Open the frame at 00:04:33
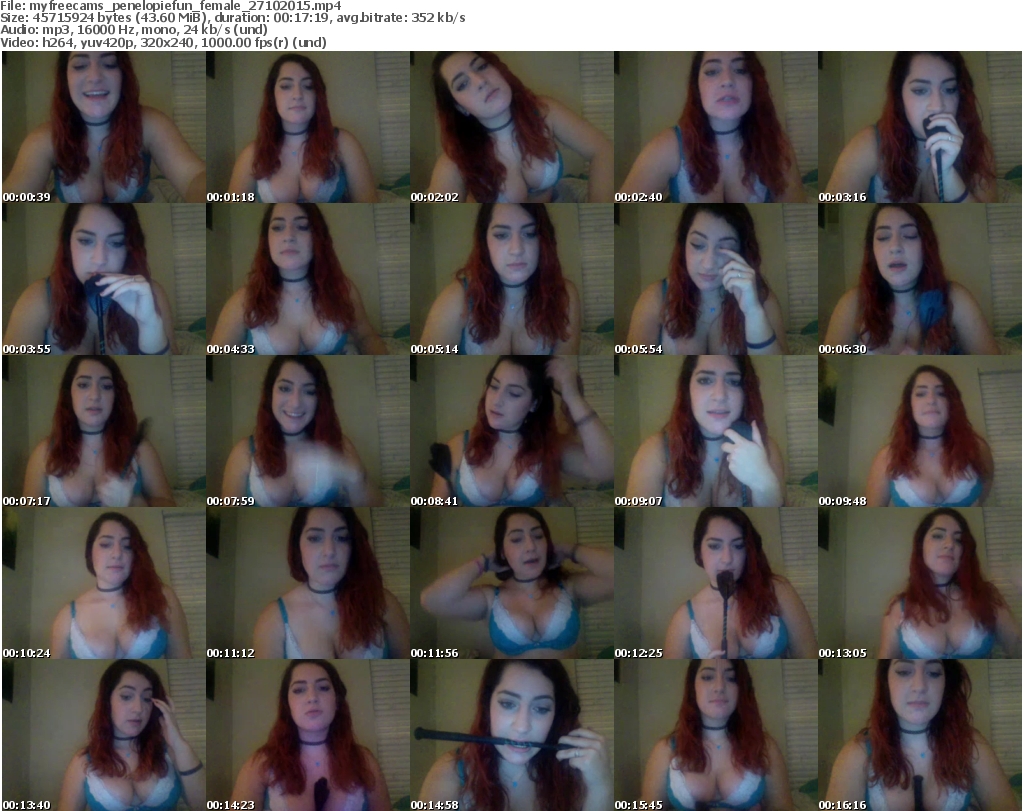 [x=308, y=279]
